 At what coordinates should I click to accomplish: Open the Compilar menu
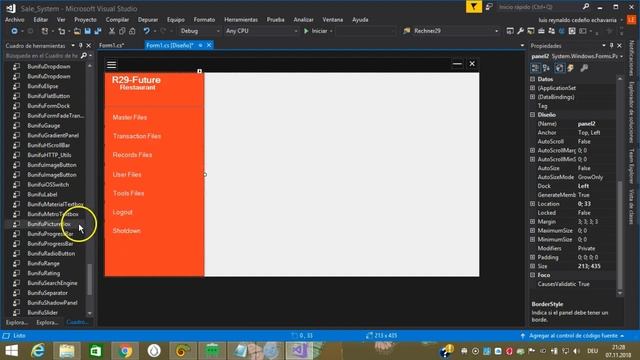click(117, 20)
